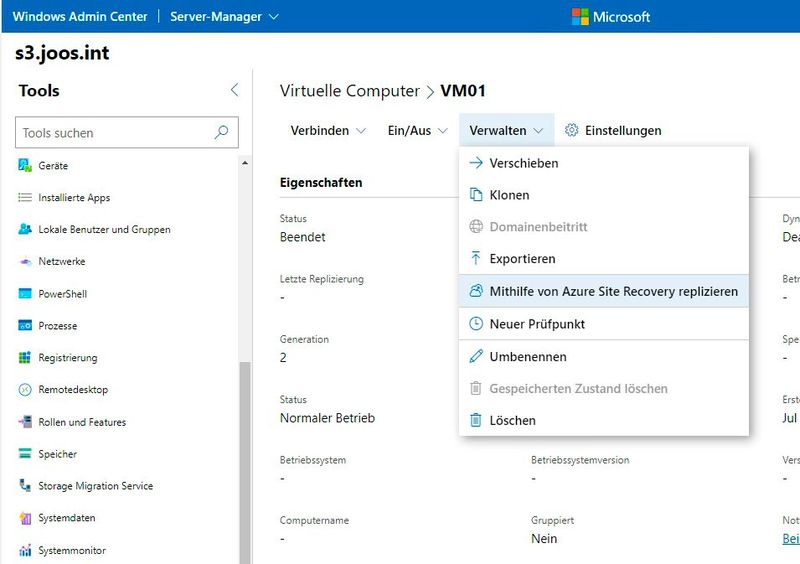This screenshot has width=800, height=564.
Task: Click the Netzwerke icon in sidebar
Action: click(x=25, y=261)
